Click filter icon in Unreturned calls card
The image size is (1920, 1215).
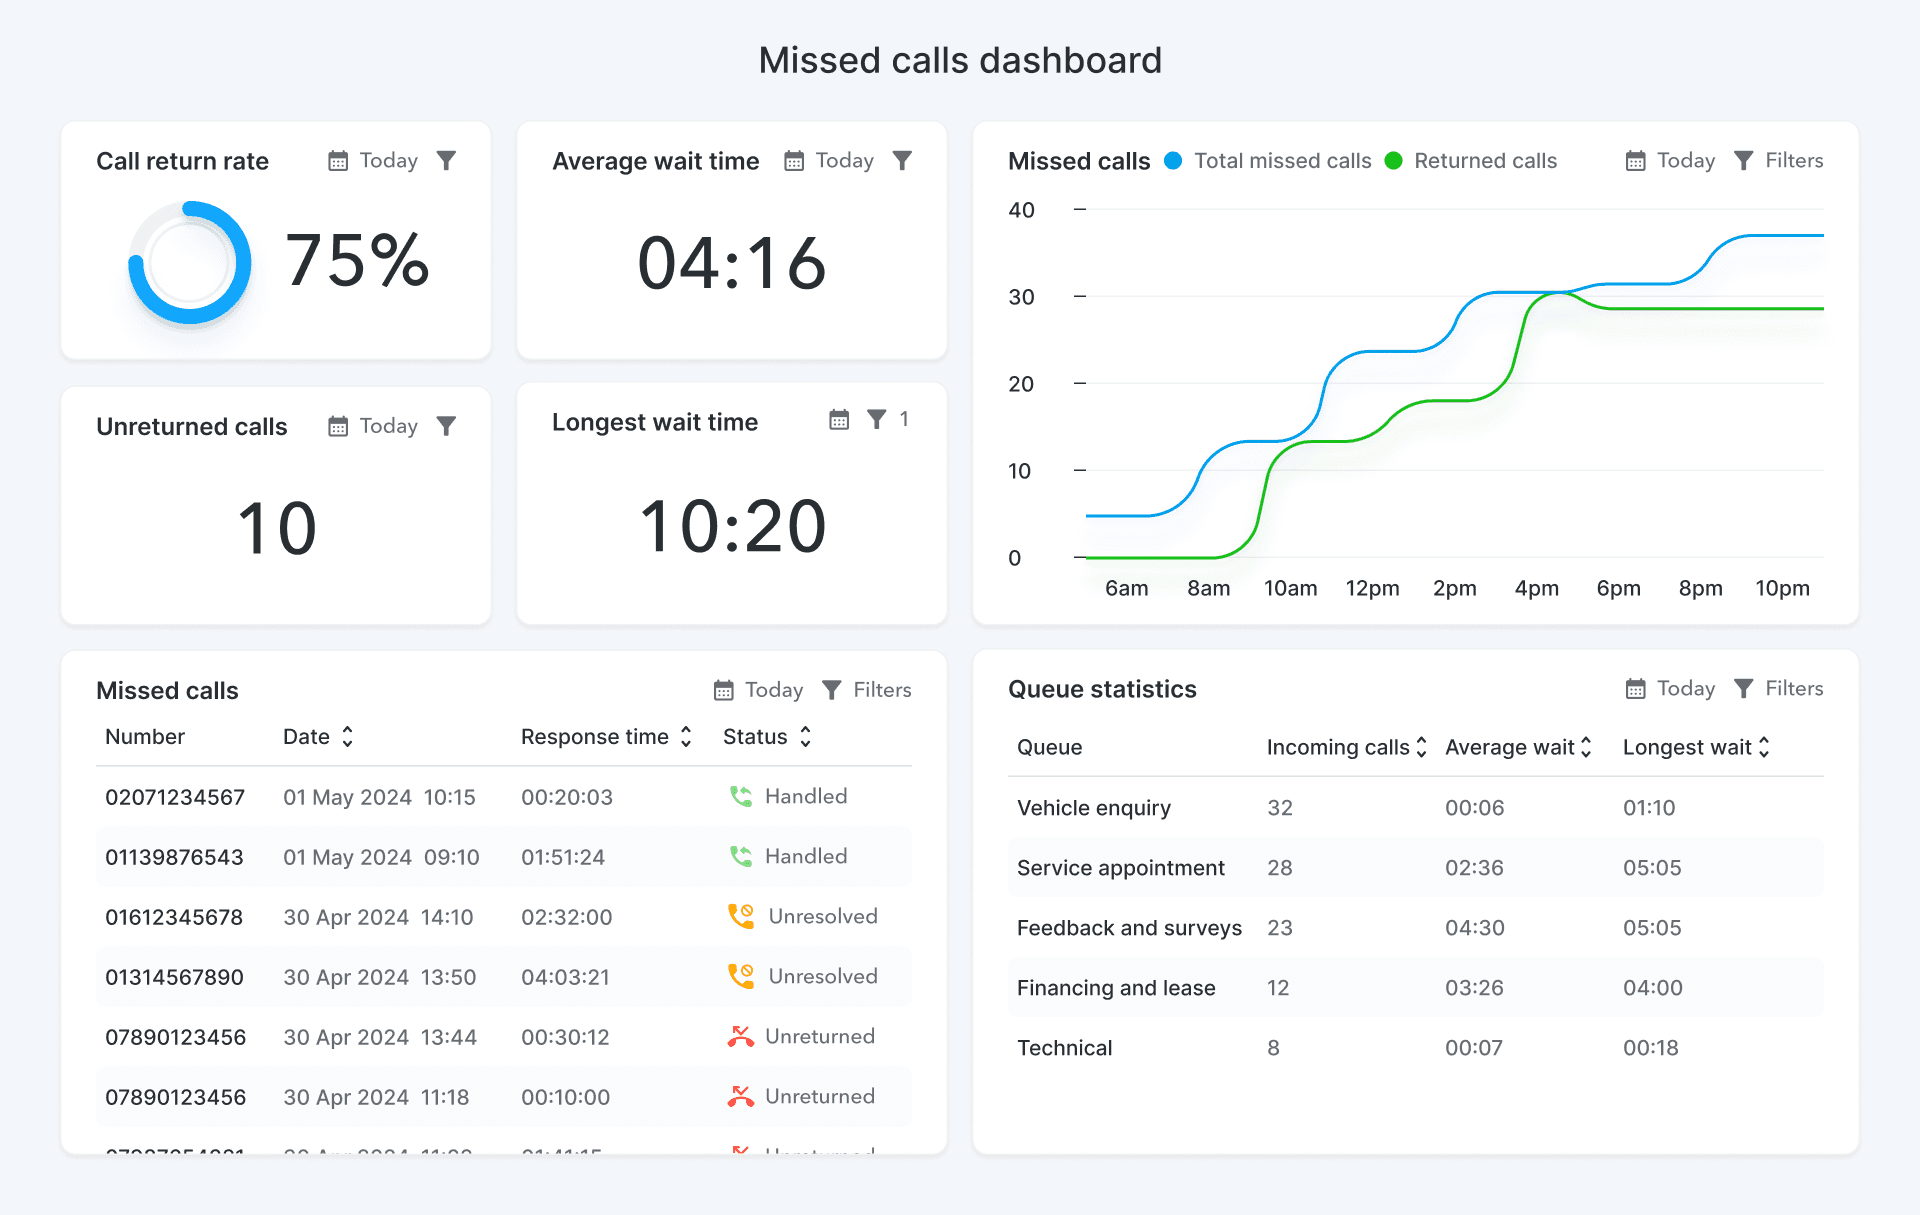(x=446, y=426)
